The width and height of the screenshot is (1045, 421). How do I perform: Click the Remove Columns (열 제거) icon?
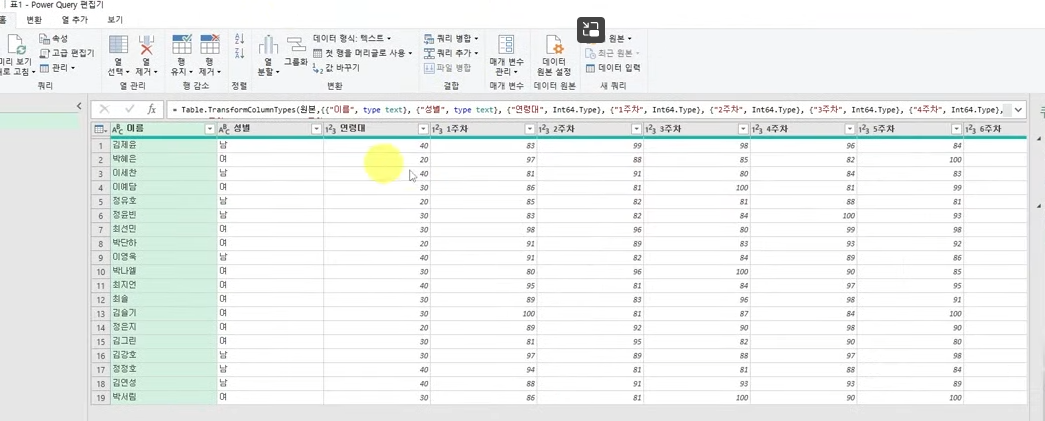147,45
